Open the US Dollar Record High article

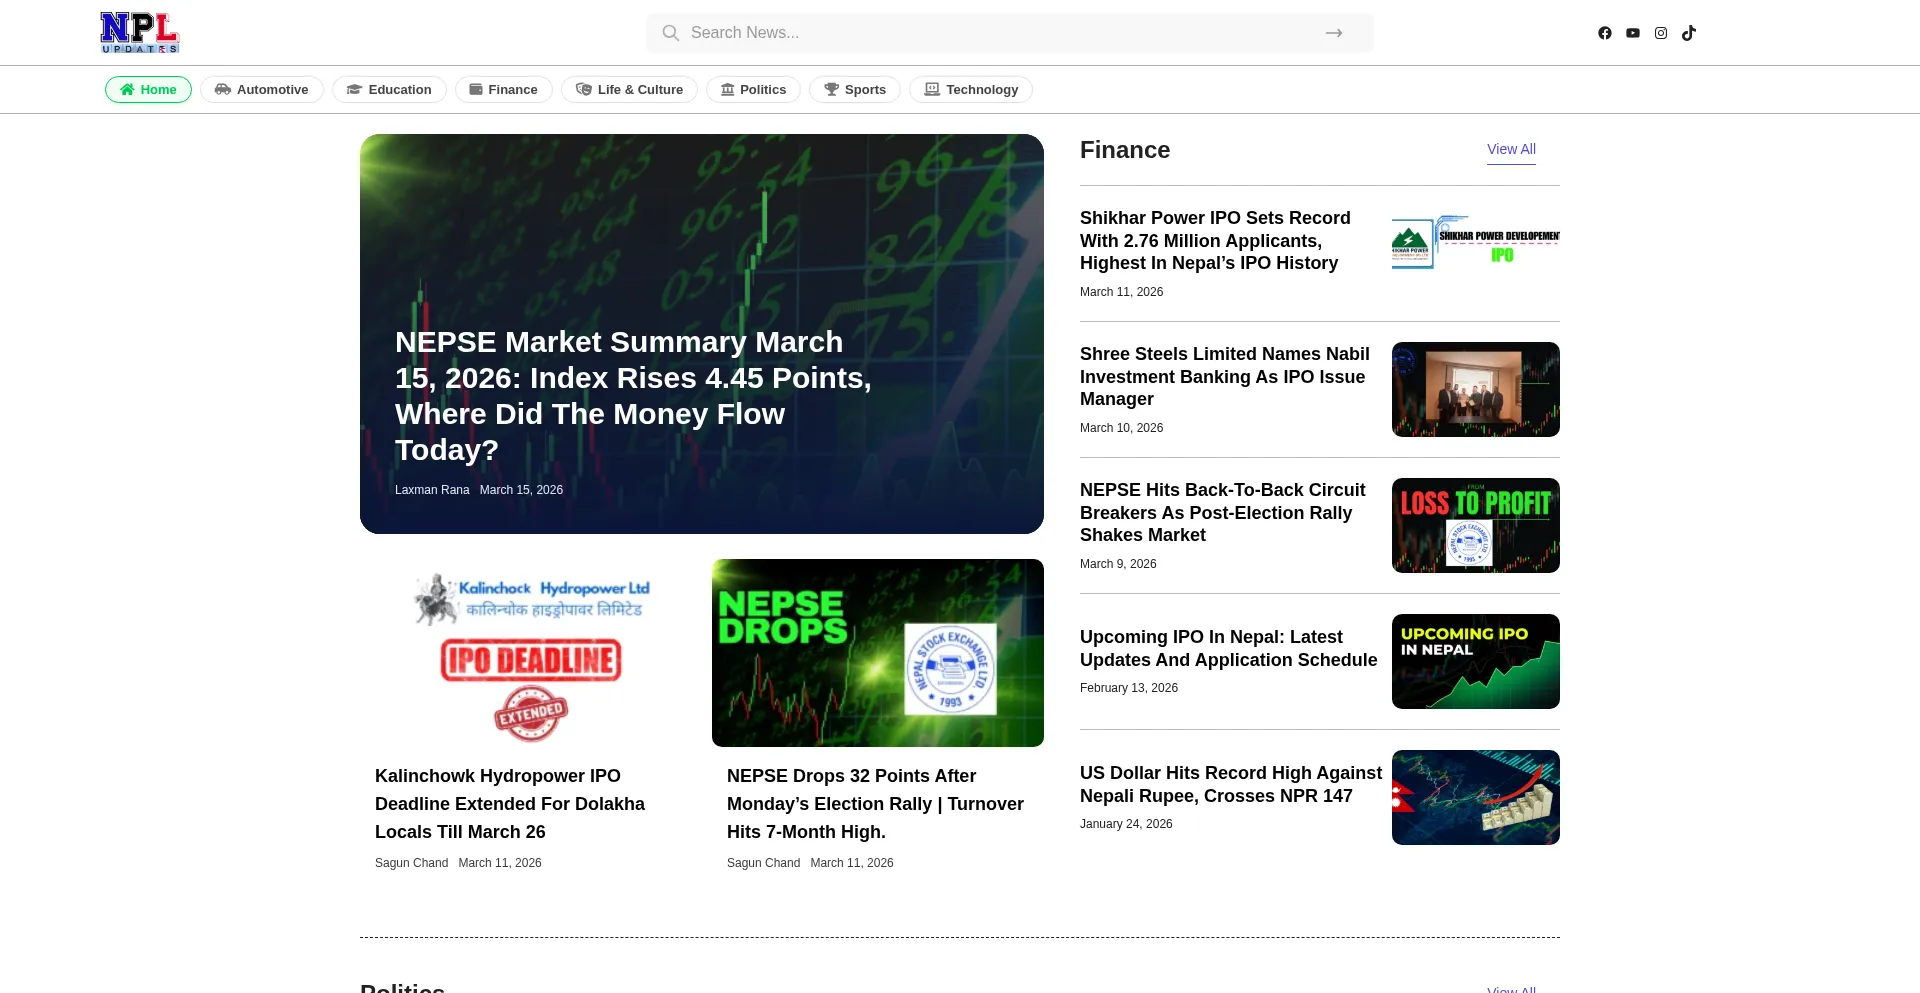coord(1231,785)
